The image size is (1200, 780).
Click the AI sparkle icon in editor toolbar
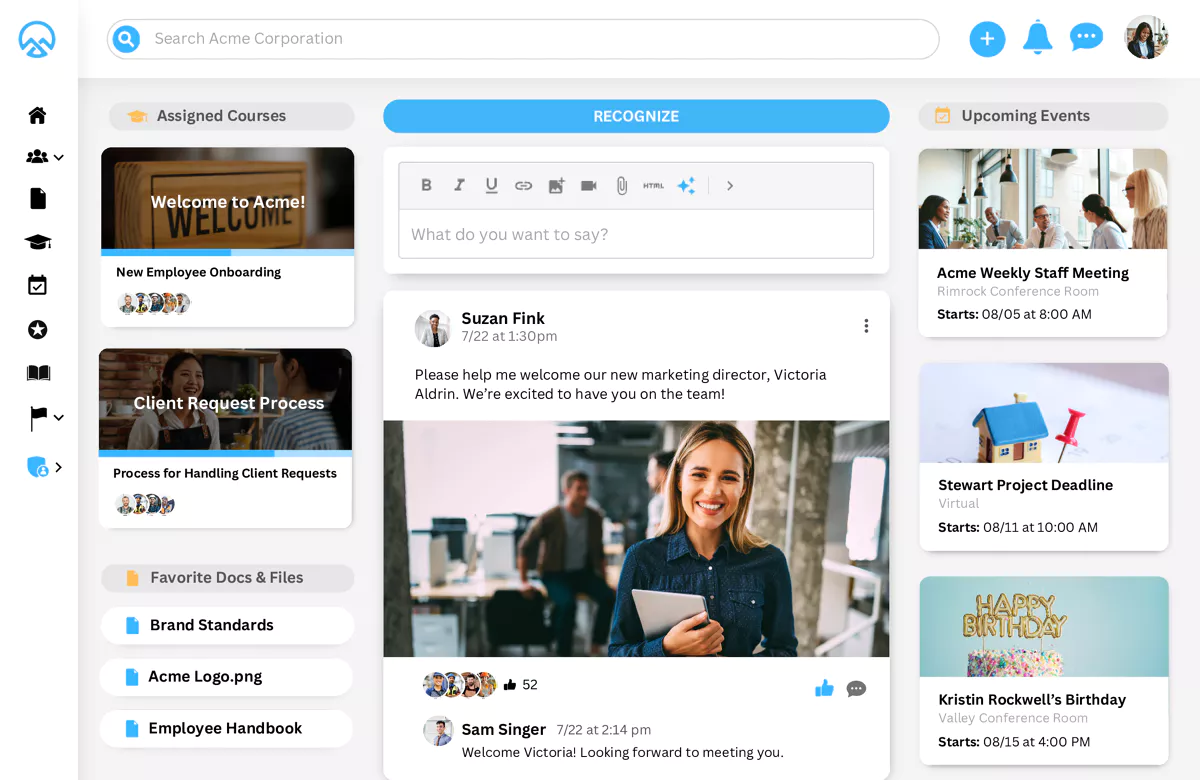click(686, 186)
